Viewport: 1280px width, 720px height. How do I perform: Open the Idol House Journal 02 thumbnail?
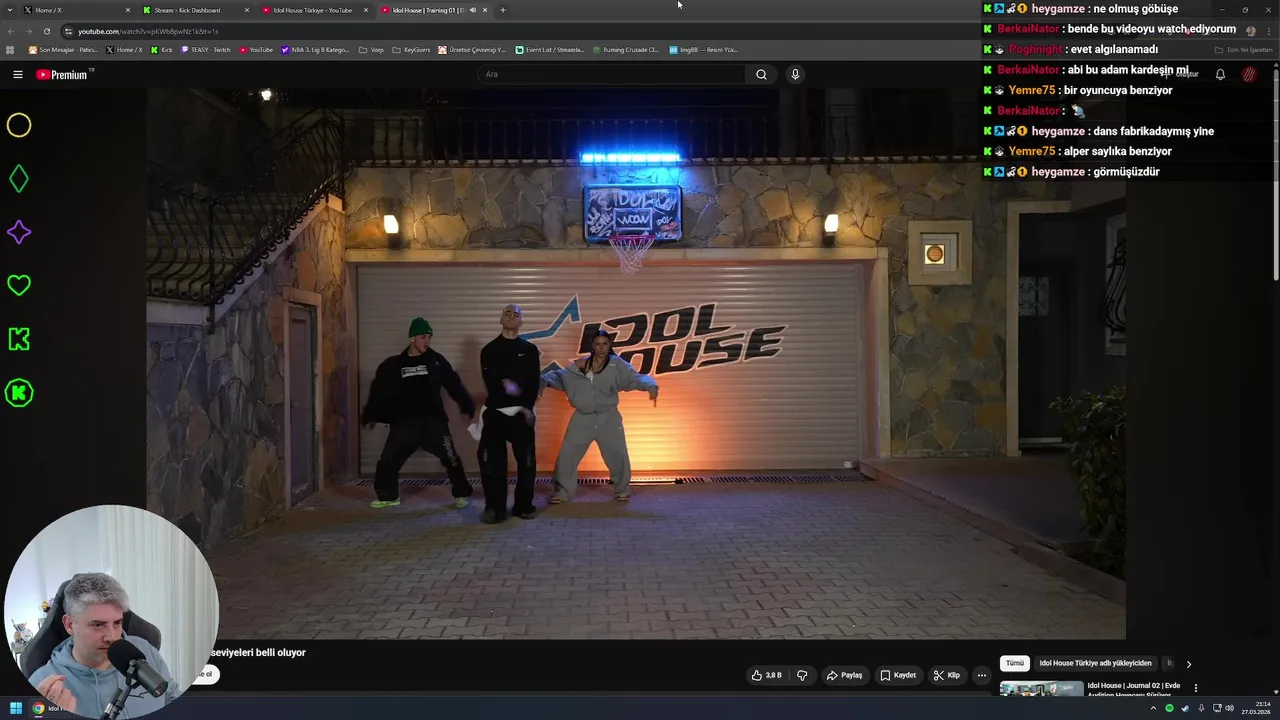(1041, 688)
